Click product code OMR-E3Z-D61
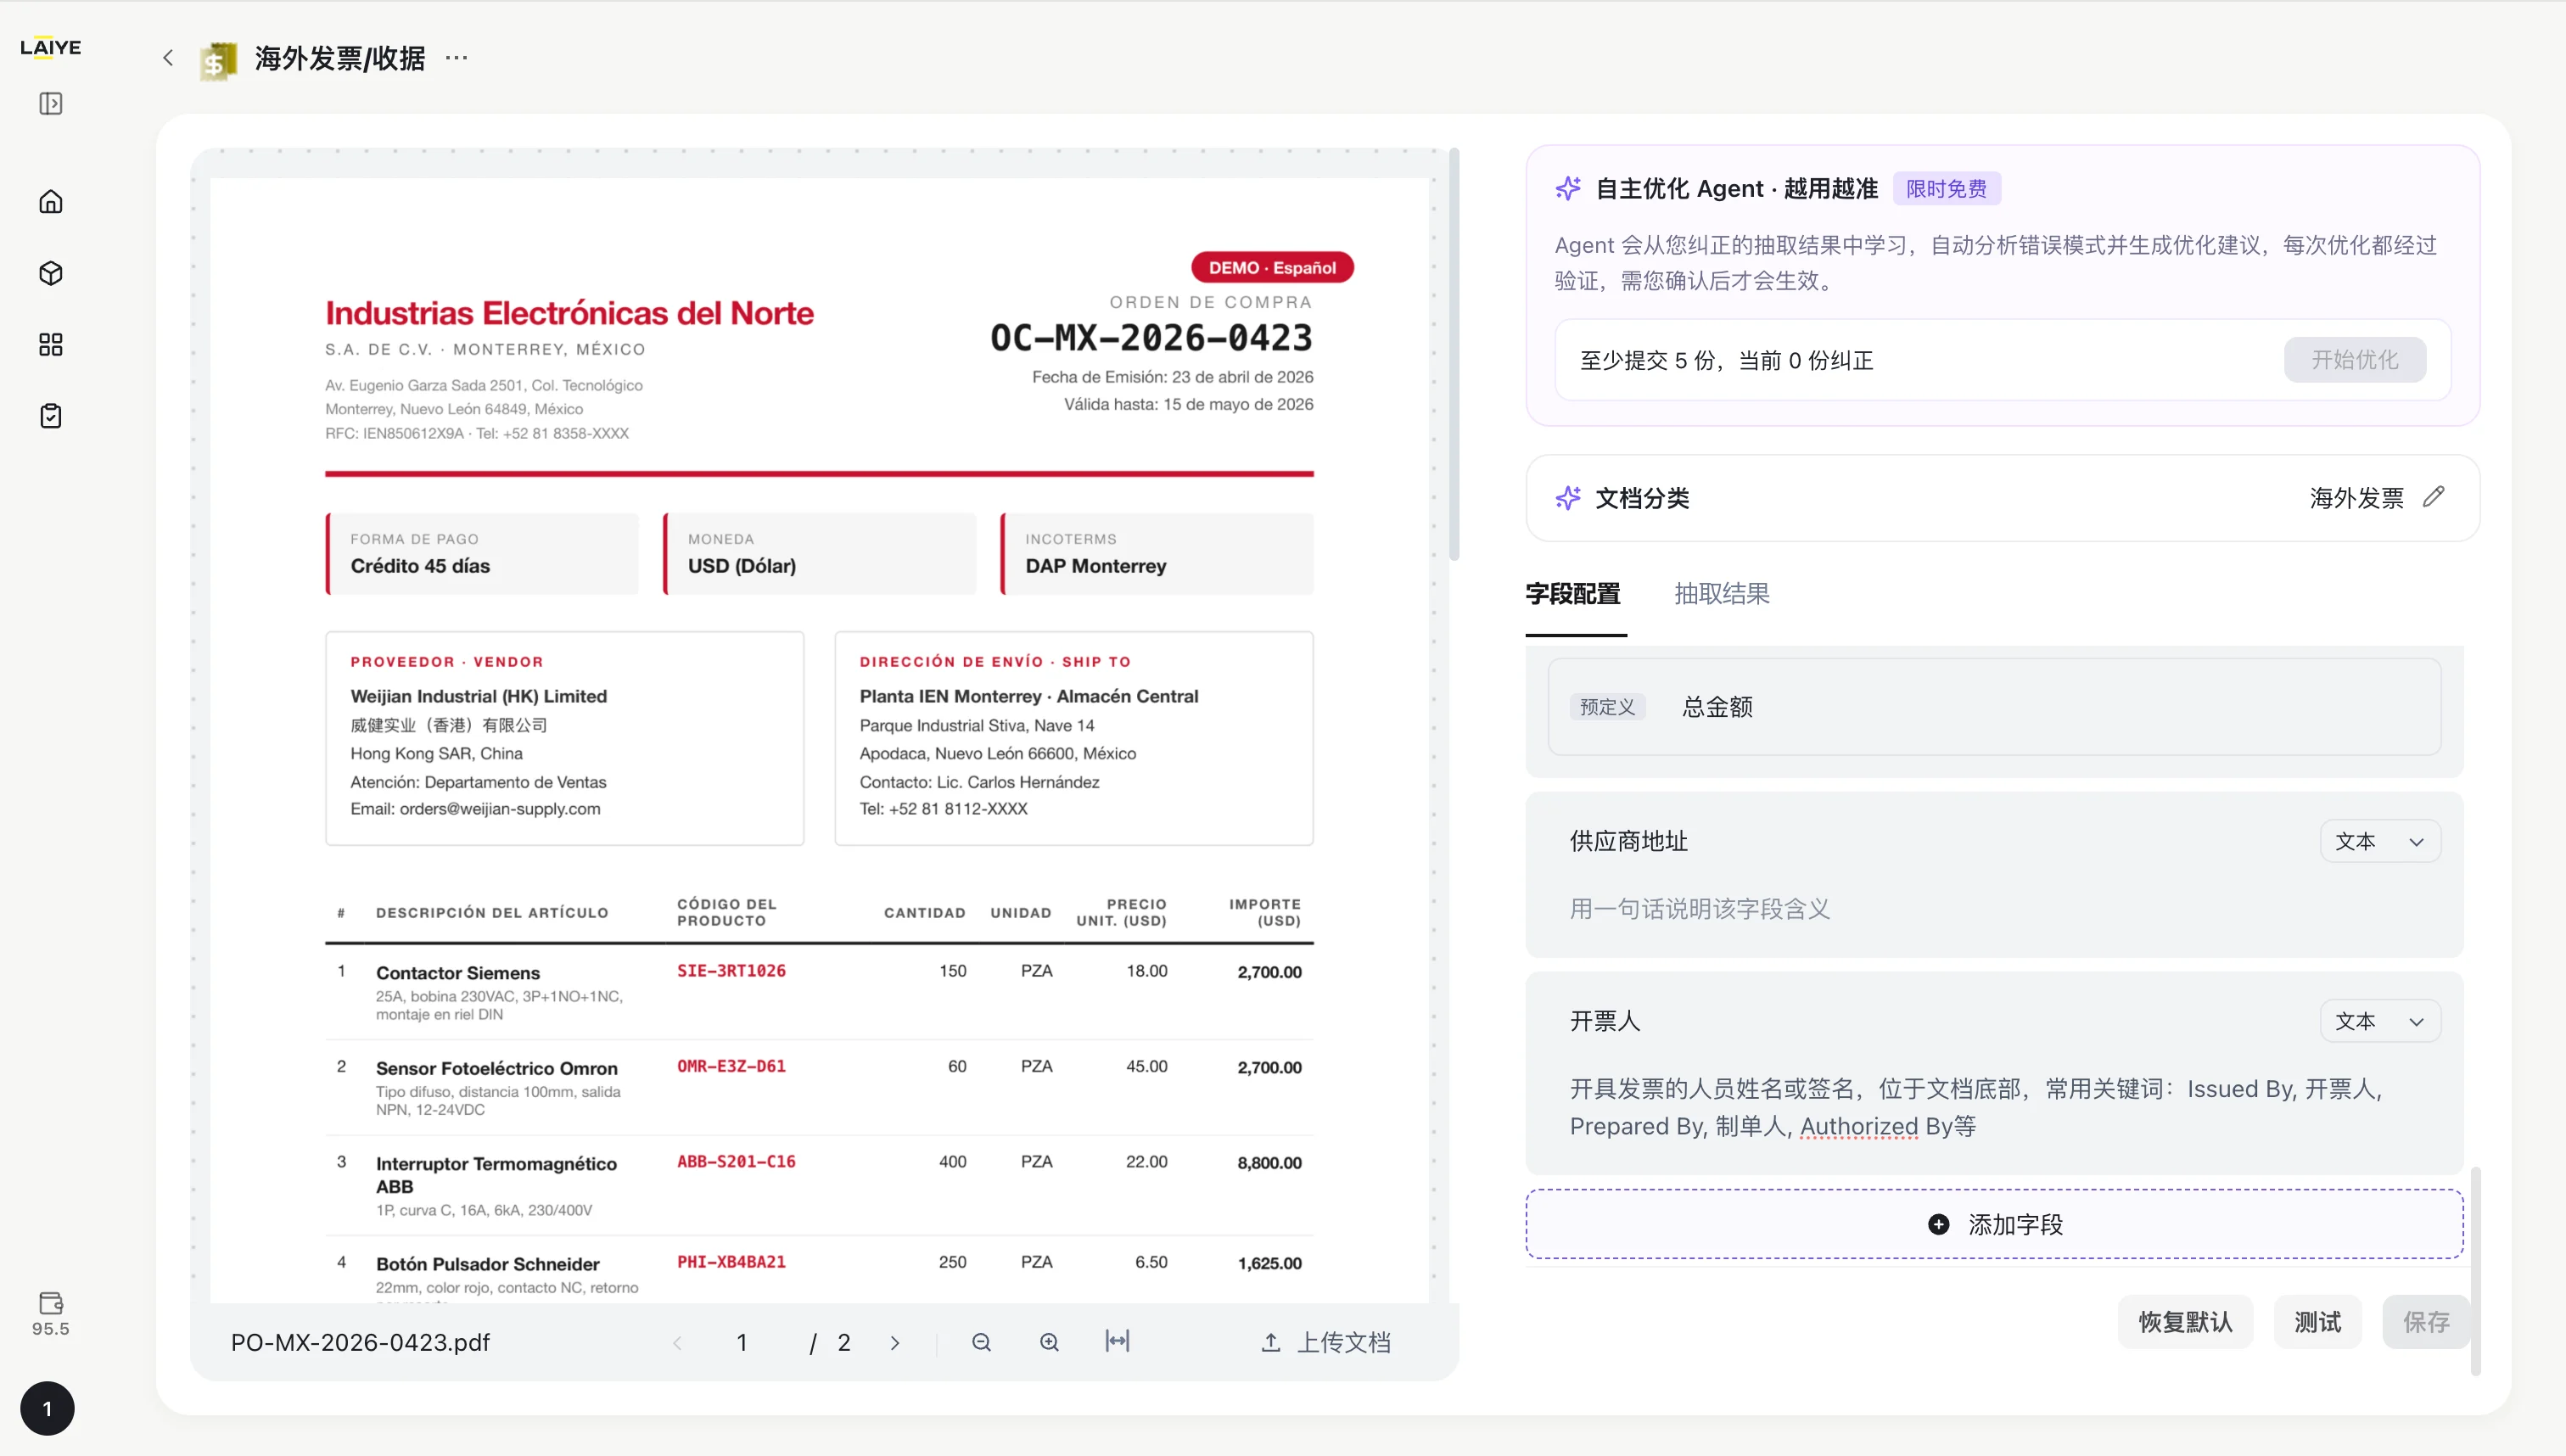 (731, 1066)
